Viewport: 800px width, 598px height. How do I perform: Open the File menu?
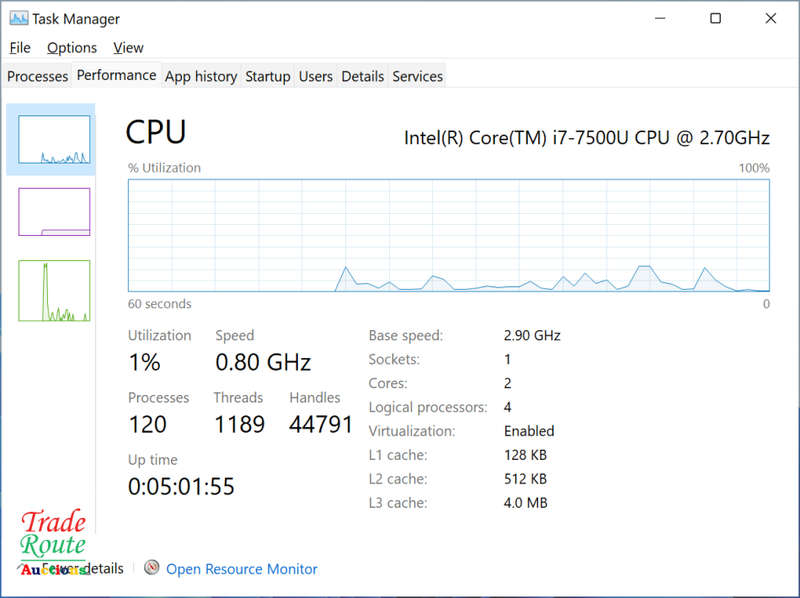[x=20, y=47]
